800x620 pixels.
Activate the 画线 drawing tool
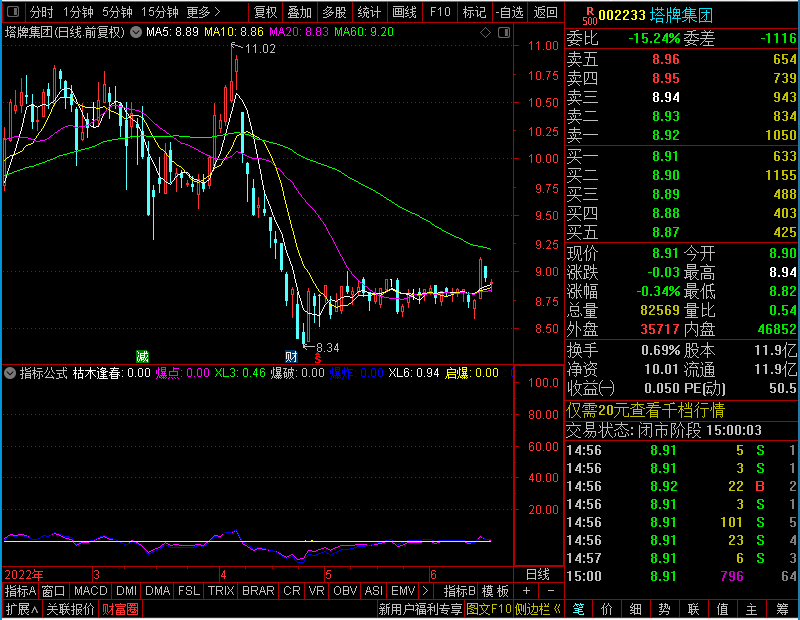pyautogui.click(x=404, y=12)
